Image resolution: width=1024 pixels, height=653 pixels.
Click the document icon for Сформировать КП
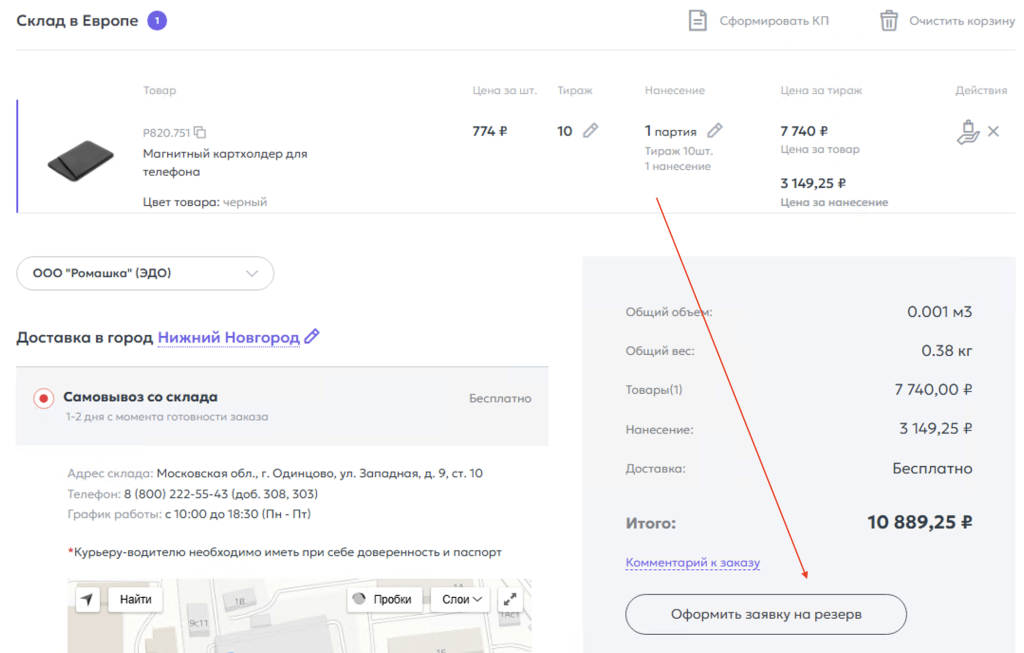click(x=698, y=21)
